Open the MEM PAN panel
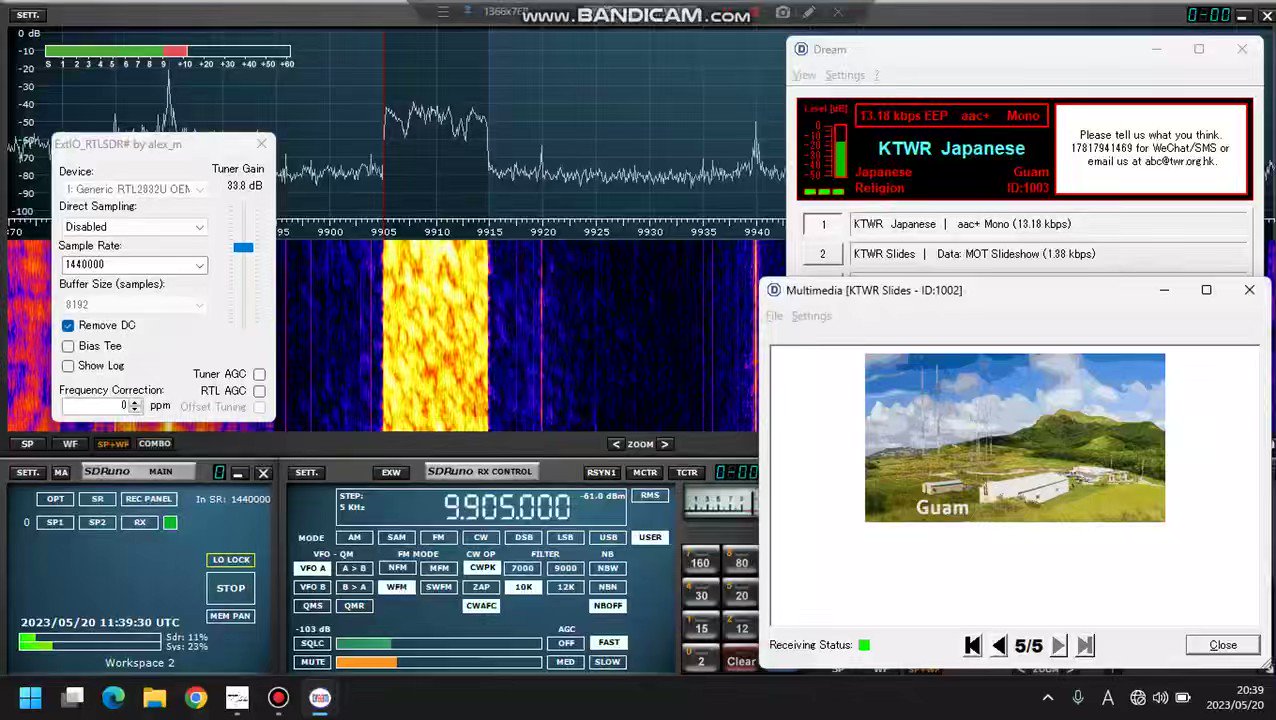The width and height of the screenshot is (1276, 720). pos(231,616)
